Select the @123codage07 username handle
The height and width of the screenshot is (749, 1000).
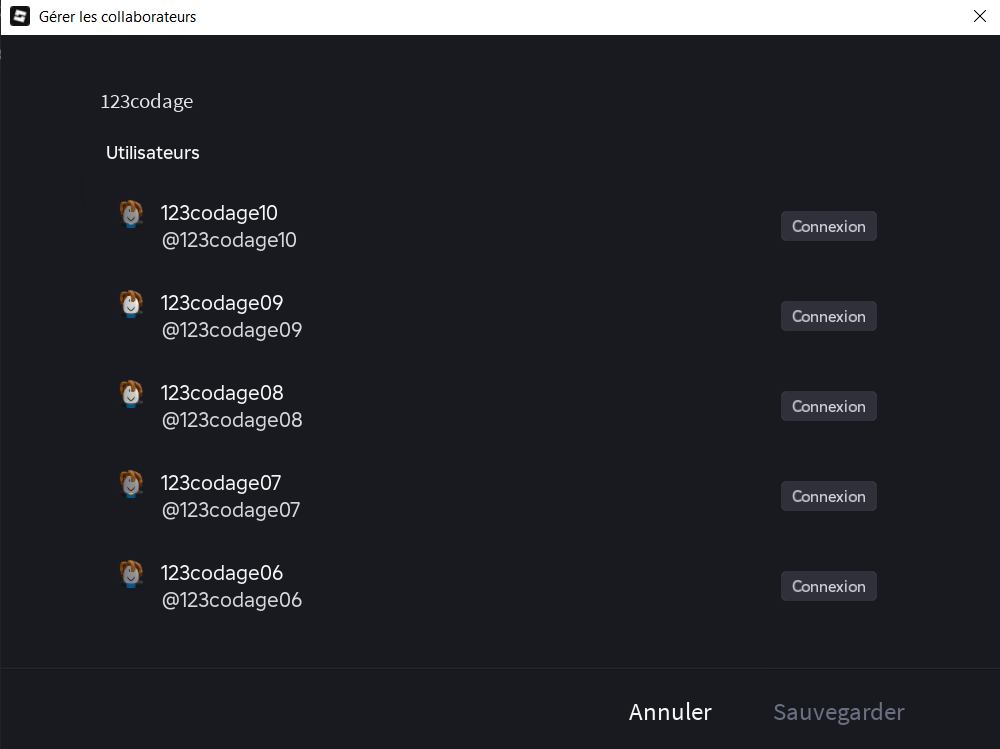pos(230,510)
